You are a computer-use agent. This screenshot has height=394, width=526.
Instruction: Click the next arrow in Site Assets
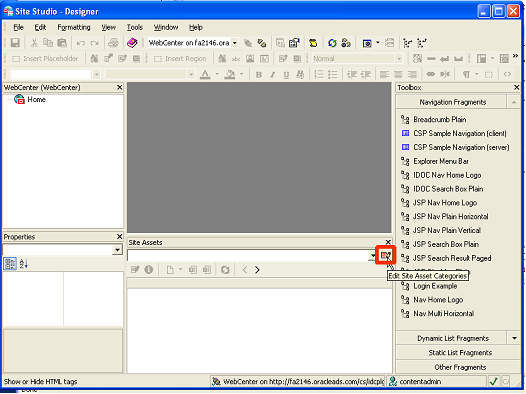(x=257, y=270)
